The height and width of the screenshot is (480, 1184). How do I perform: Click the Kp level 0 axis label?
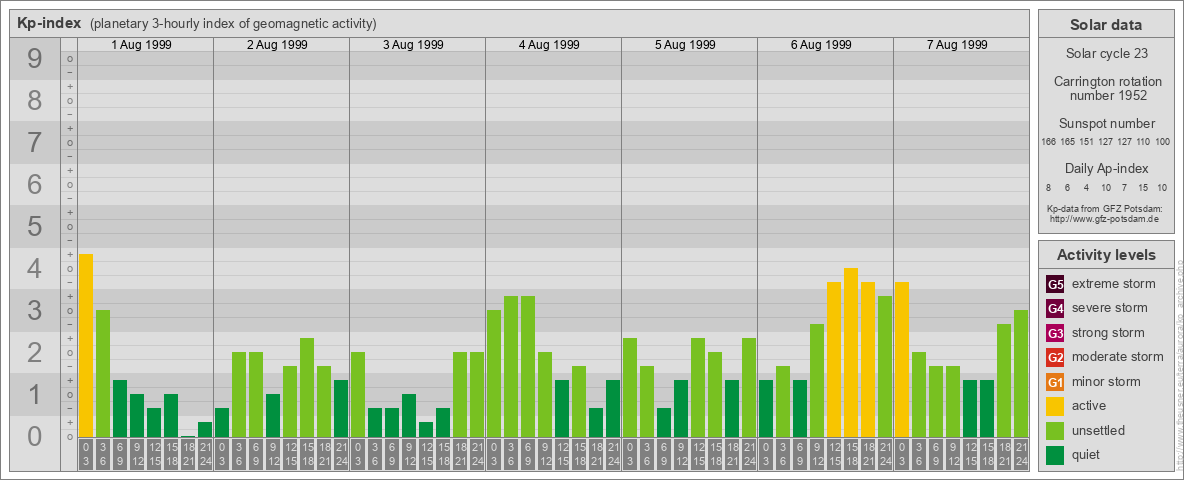(35, 436)
